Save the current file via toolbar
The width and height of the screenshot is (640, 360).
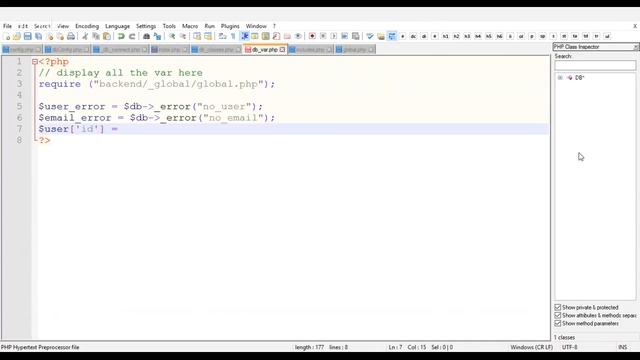click(27, 36)
